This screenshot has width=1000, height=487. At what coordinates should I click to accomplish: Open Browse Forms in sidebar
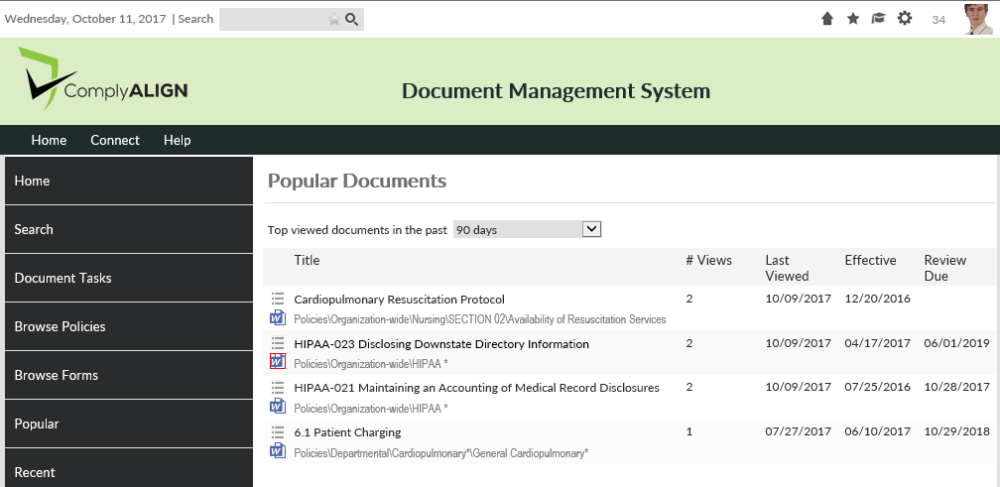coord(129,375)
